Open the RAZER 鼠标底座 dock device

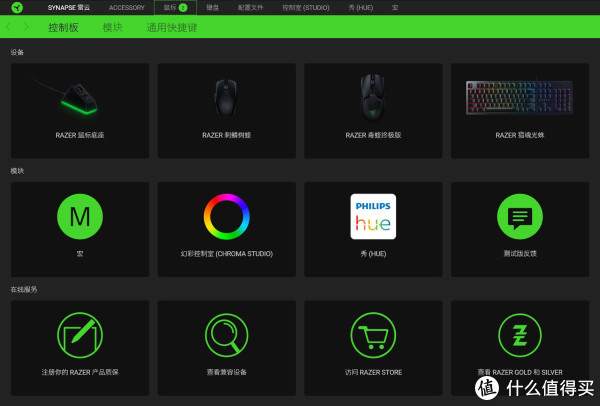(80, 111)
